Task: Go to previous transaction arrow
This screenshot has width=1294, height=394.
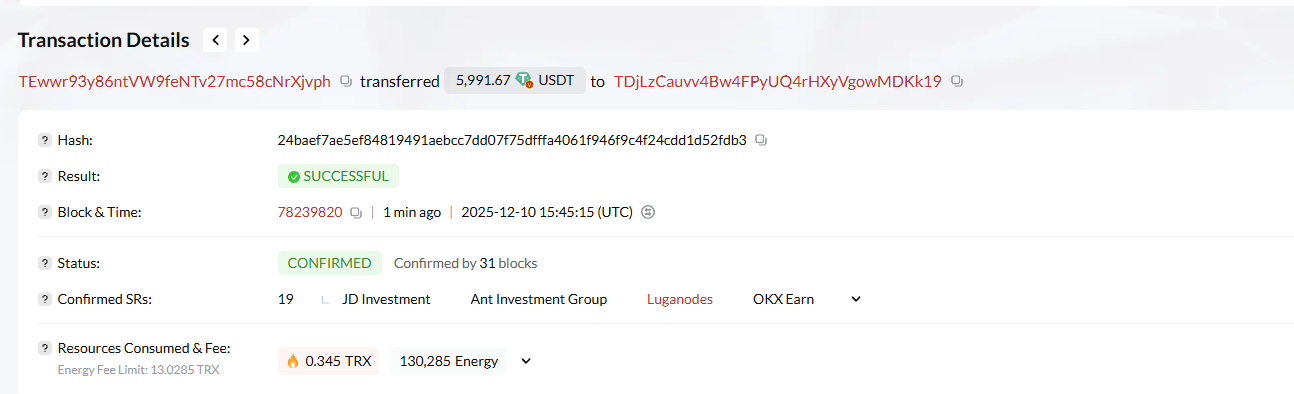Action: (215, 40)
